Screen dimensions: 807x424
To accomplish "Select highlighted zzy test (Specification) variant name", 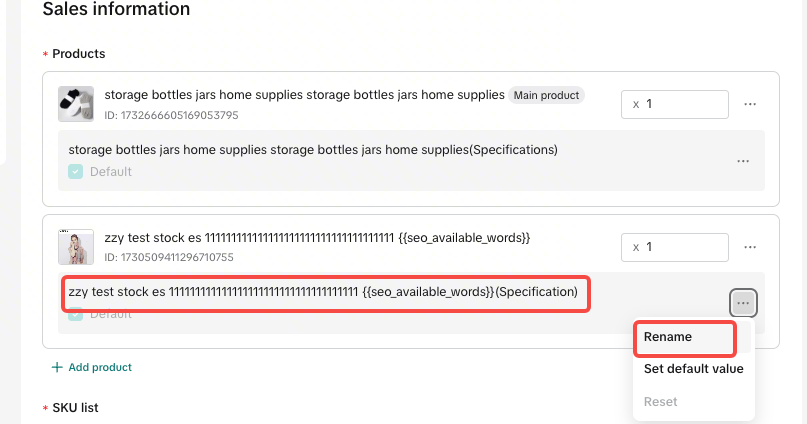I will 323,292.
